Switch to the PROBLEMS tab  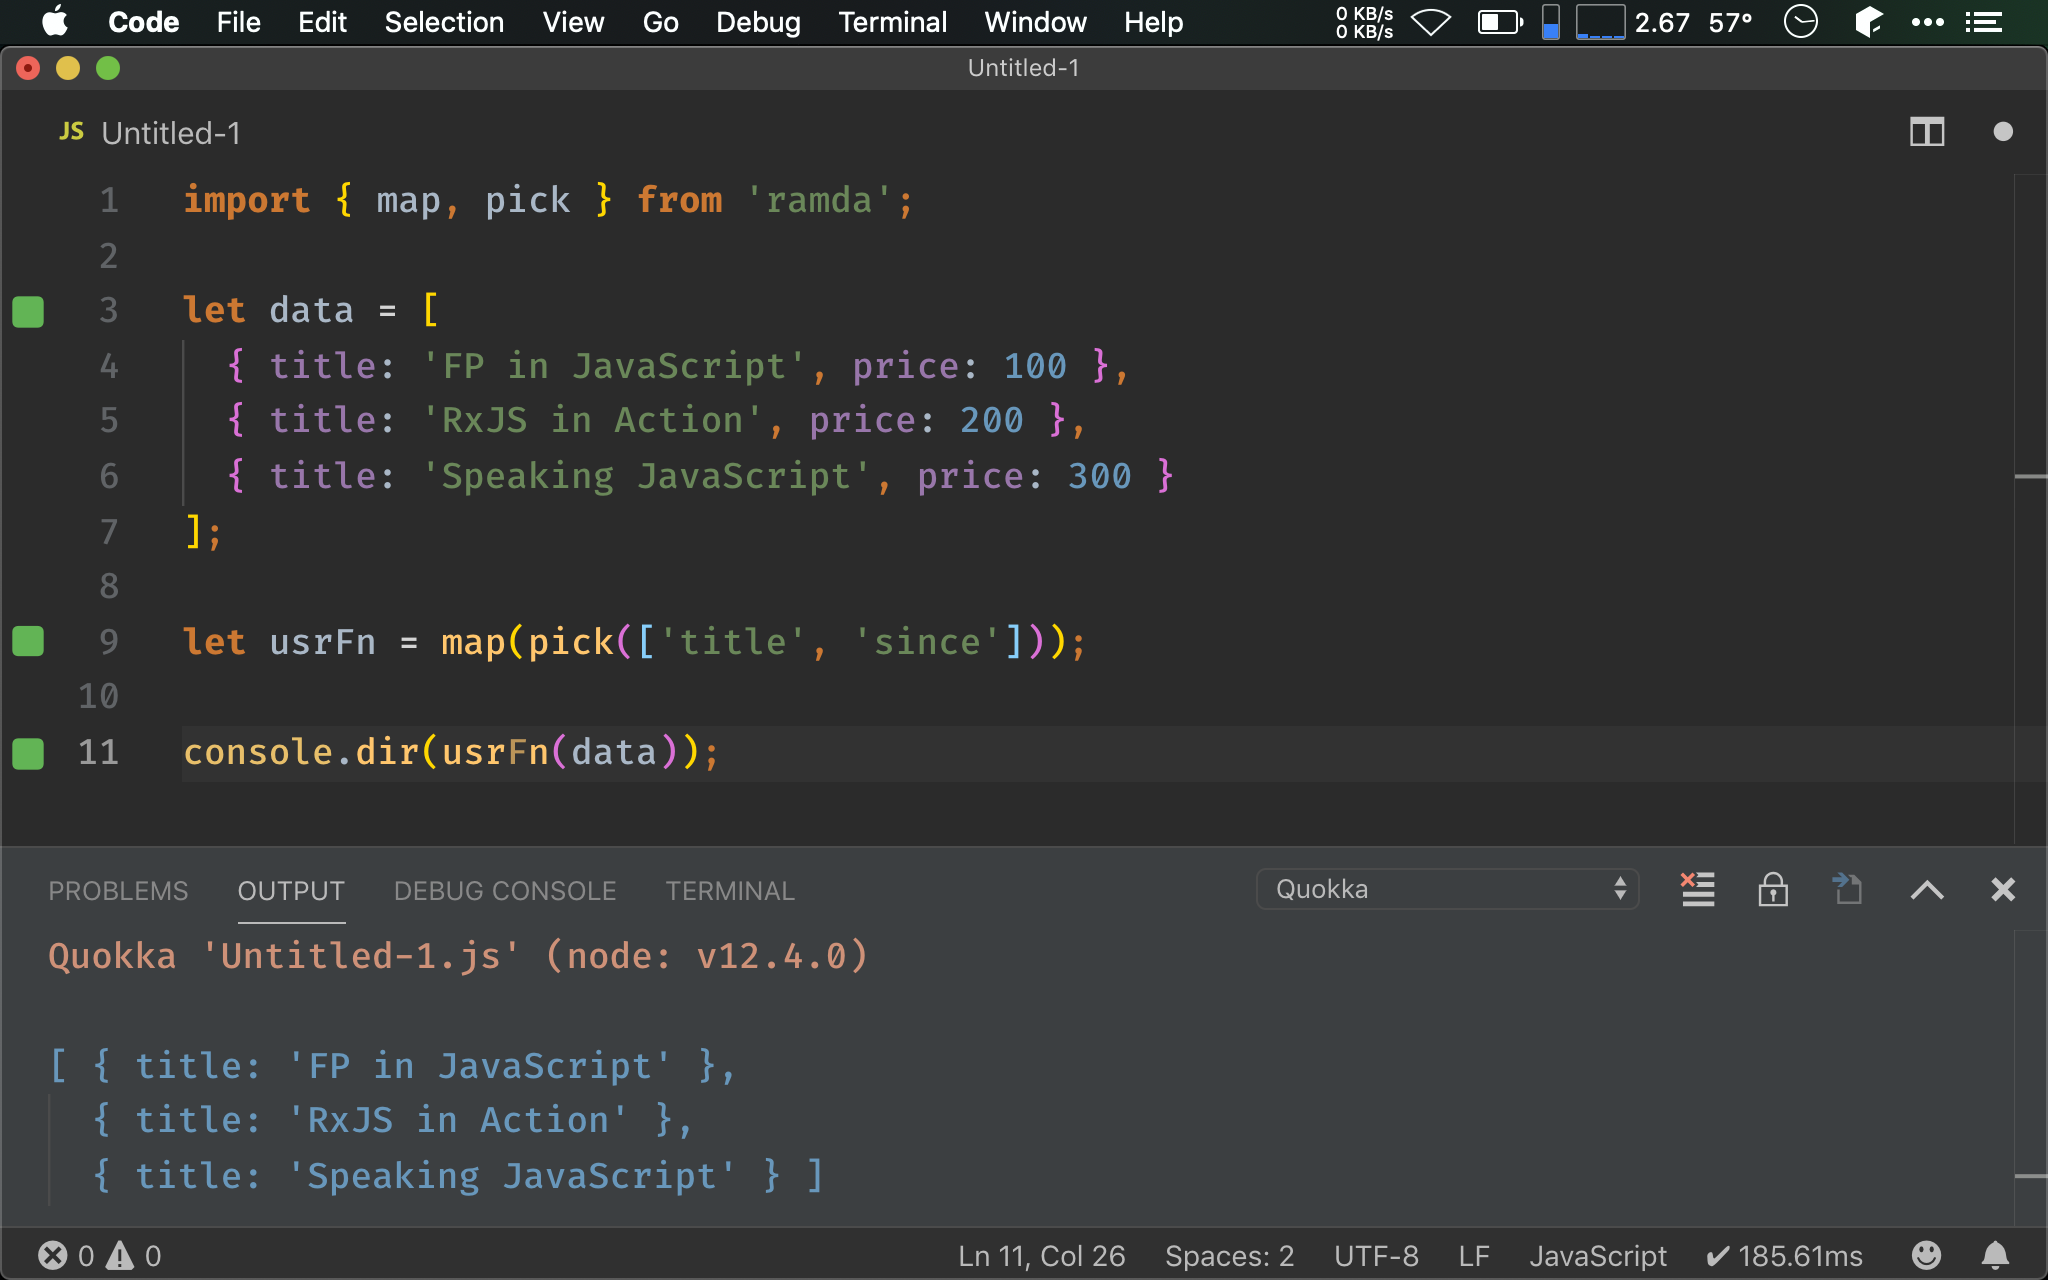118,891
